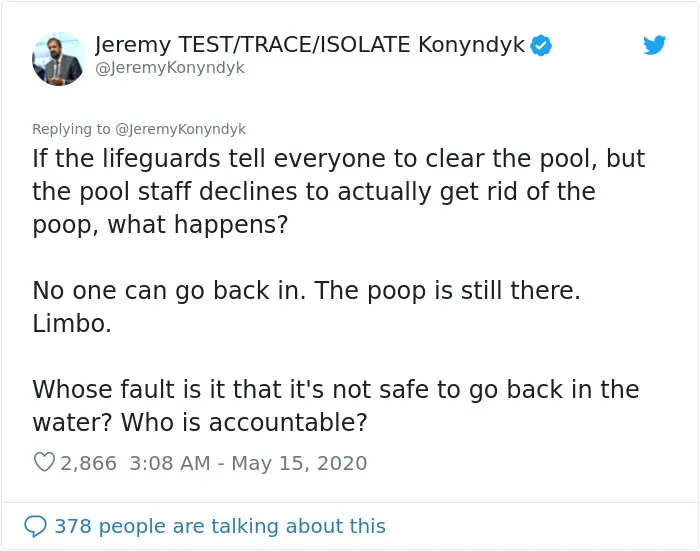Click the "Replying to" label text

[x=71, y=129]
